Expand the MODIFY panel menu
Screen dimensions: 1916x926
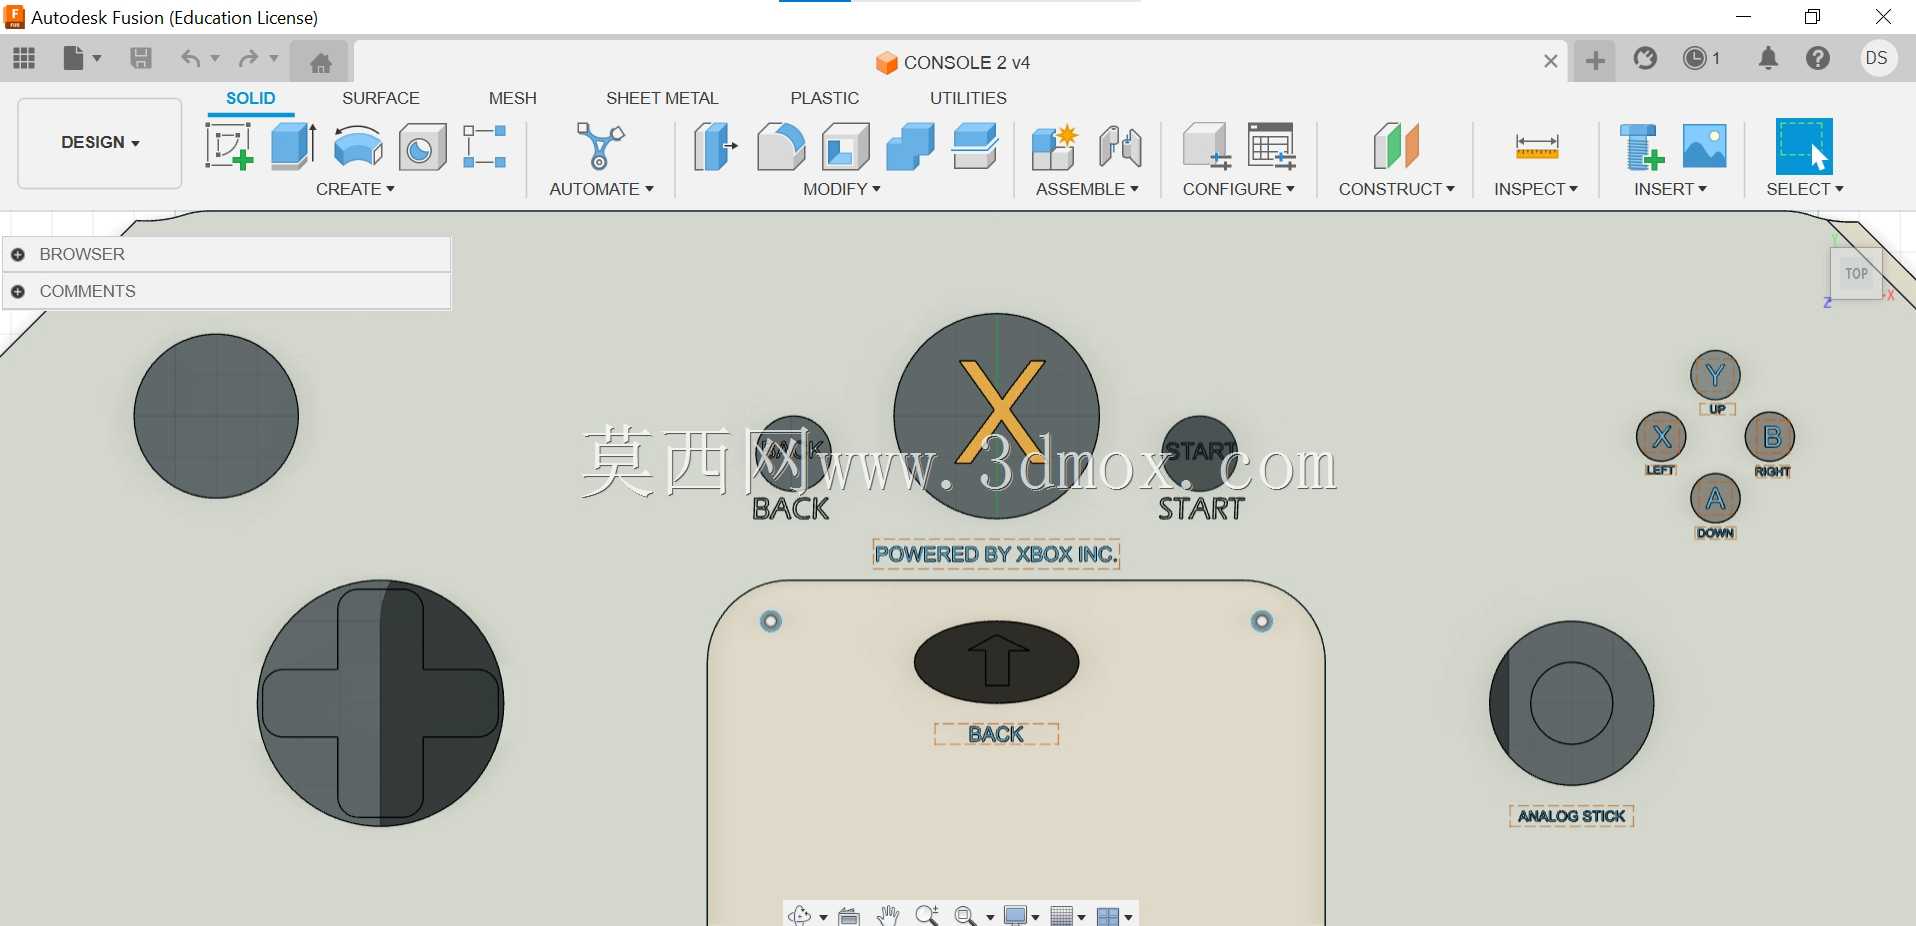point(842,189)
